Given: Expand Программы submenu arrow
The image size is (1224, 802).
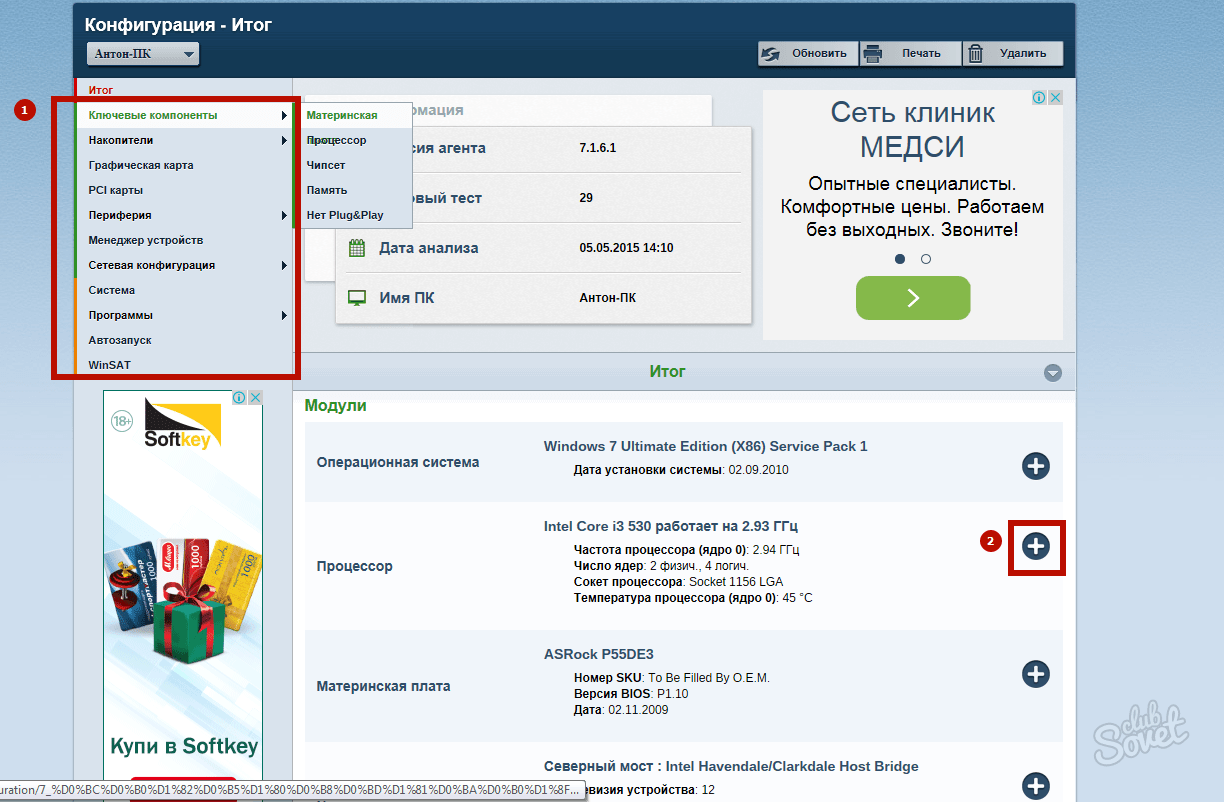Looking at the screenshot, I should tap(284, 315).
